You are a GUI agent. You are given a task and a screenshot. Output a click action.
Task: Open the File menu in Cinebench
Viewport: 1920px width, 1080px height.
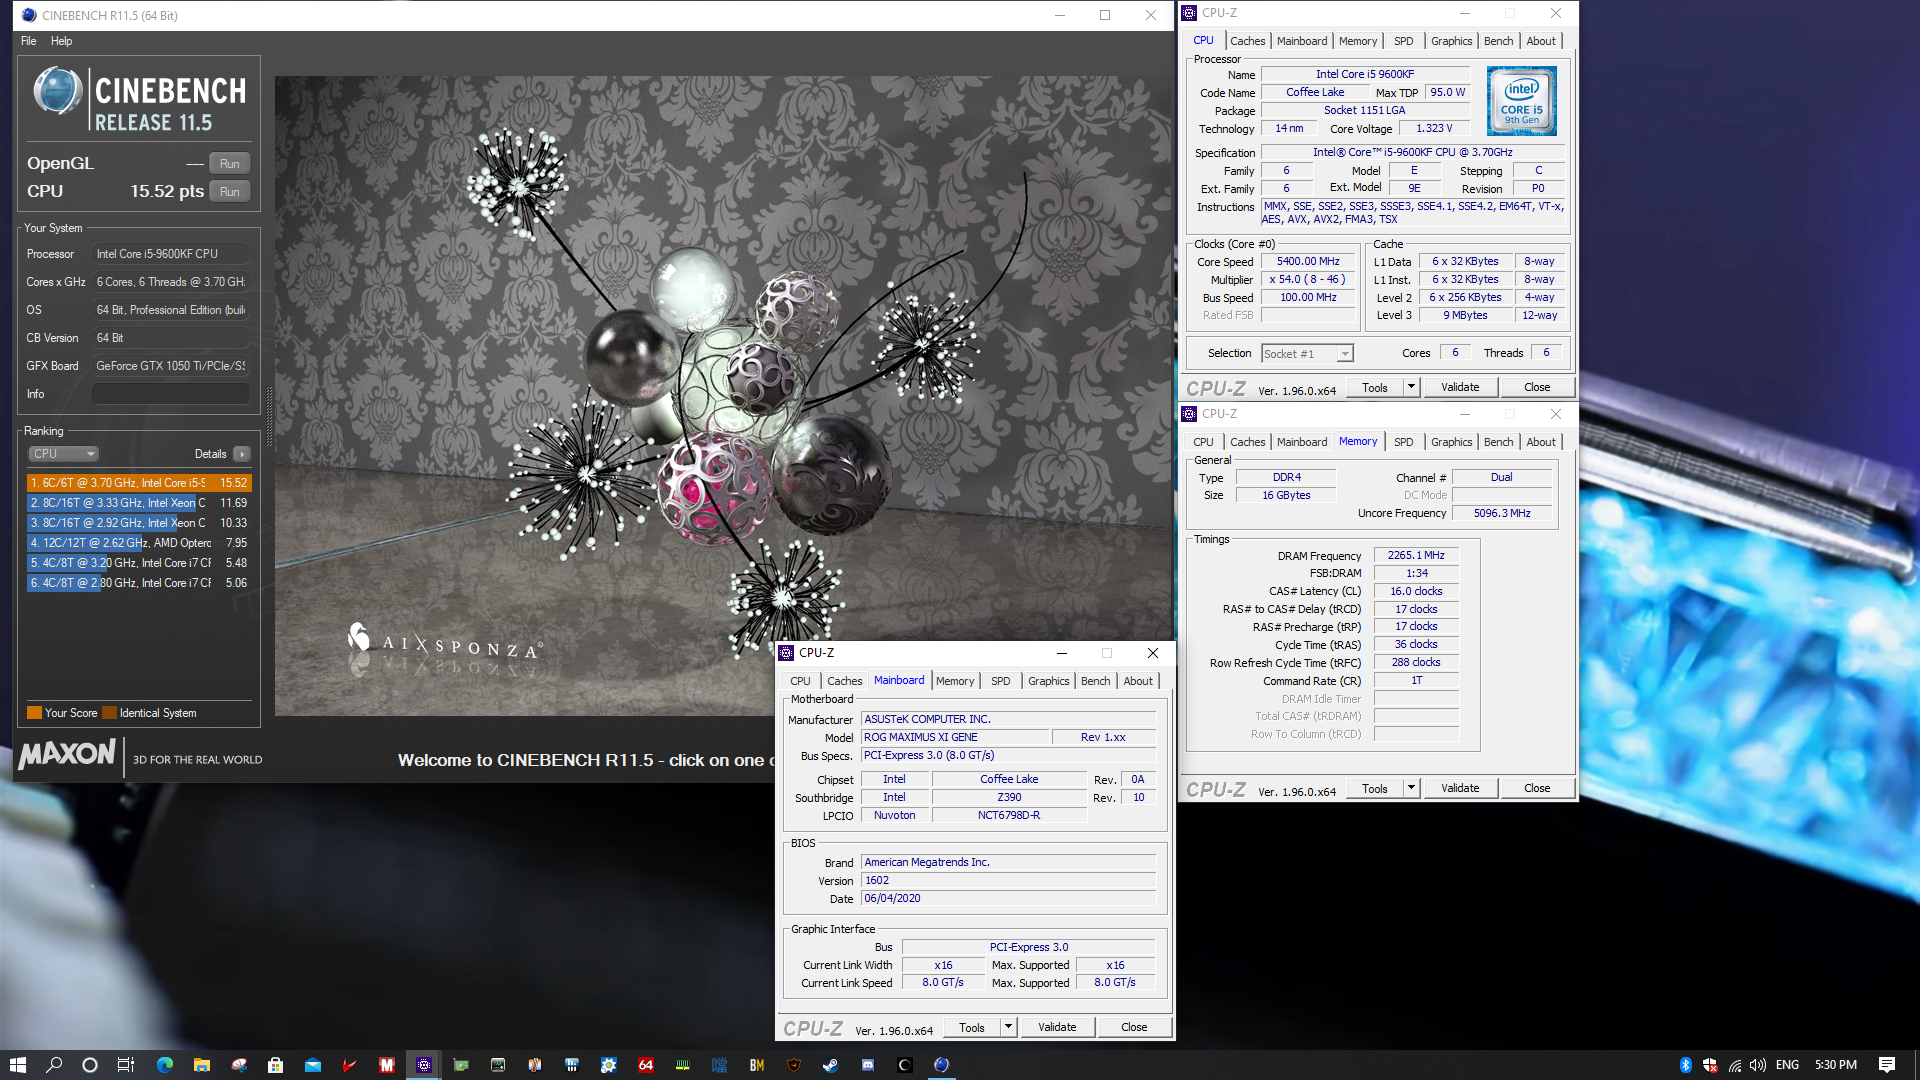(29, 41)
